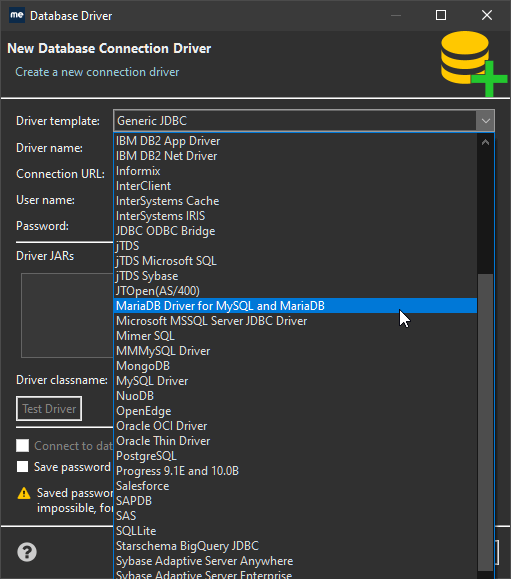Choose Sybase Adaptive Server Anywhere
The width and height of the screenshot is (511, 579).
(x=295, y=561)
